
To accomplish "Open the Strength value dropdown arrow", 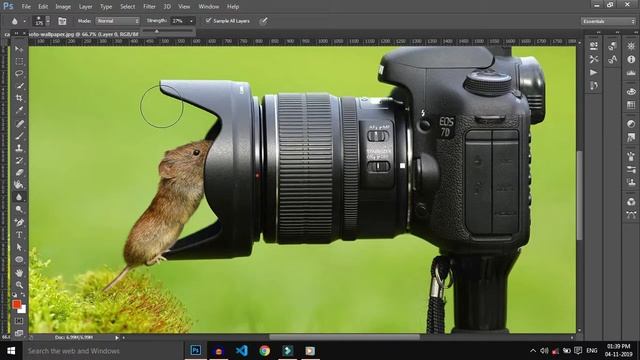I will pyautogui.click(x=191, y=21).
